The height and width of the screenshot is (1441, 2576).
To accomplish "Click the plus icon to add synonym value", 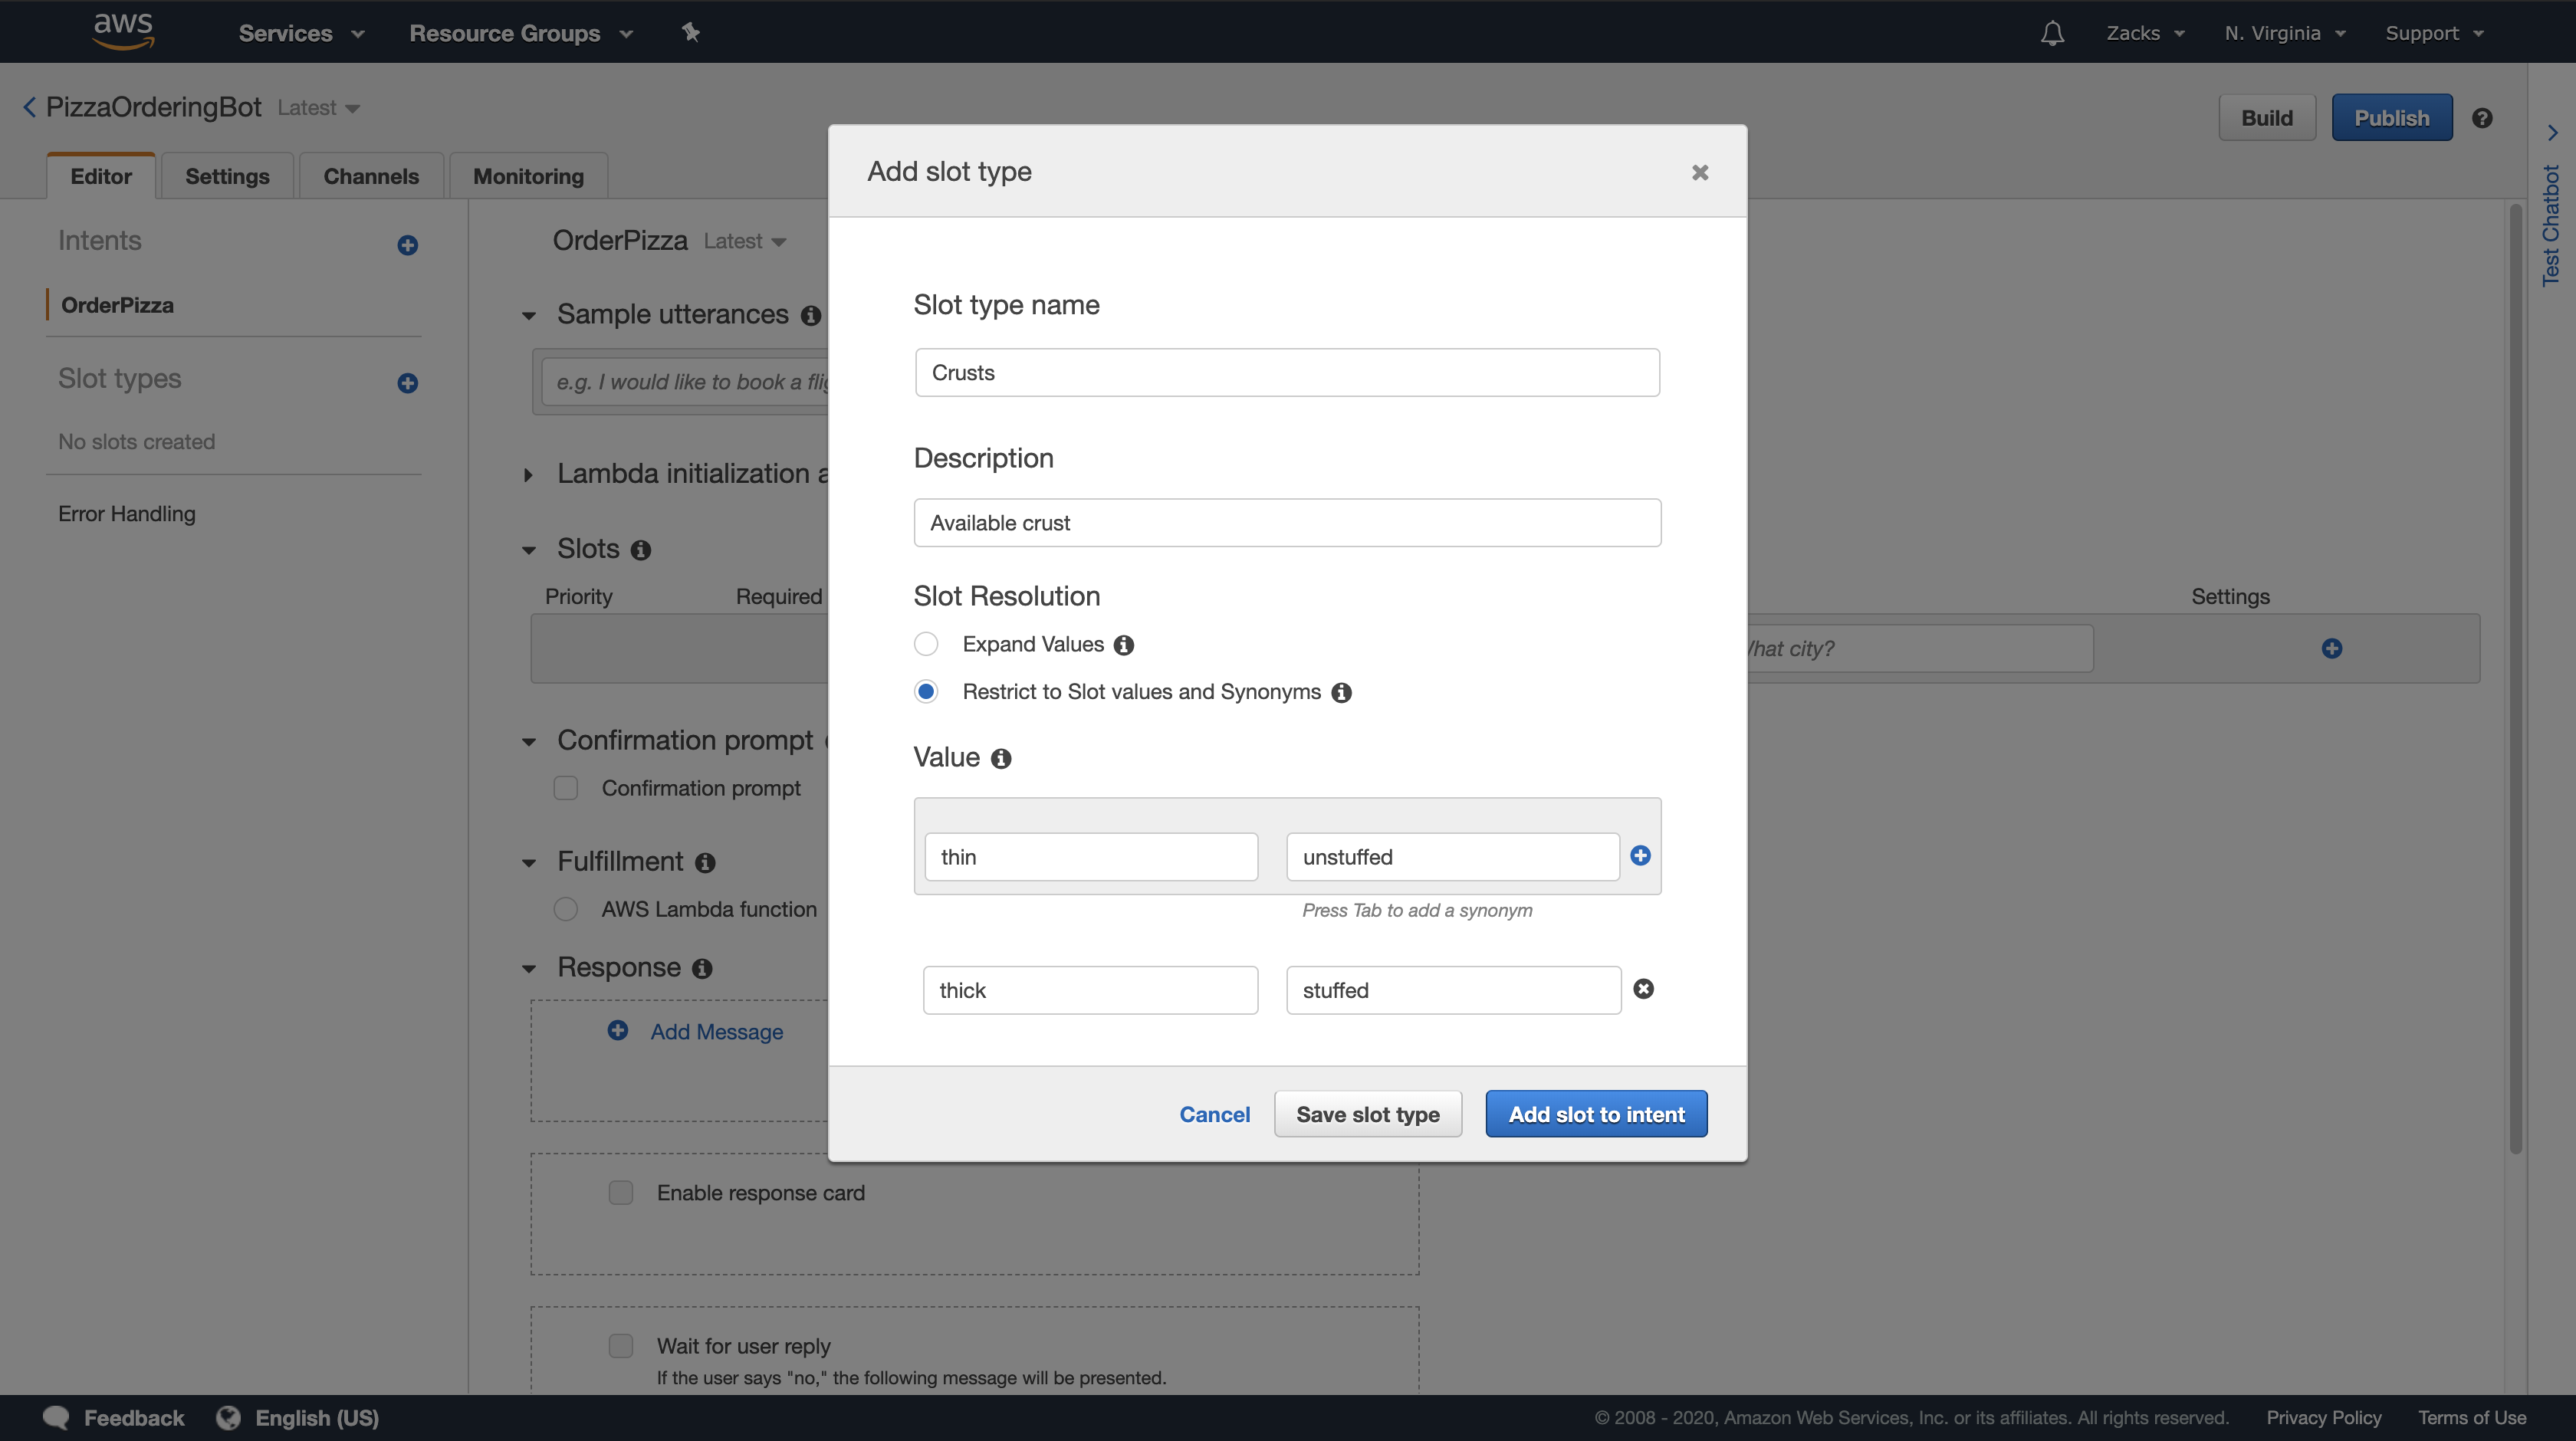I will pos(1640,856).
